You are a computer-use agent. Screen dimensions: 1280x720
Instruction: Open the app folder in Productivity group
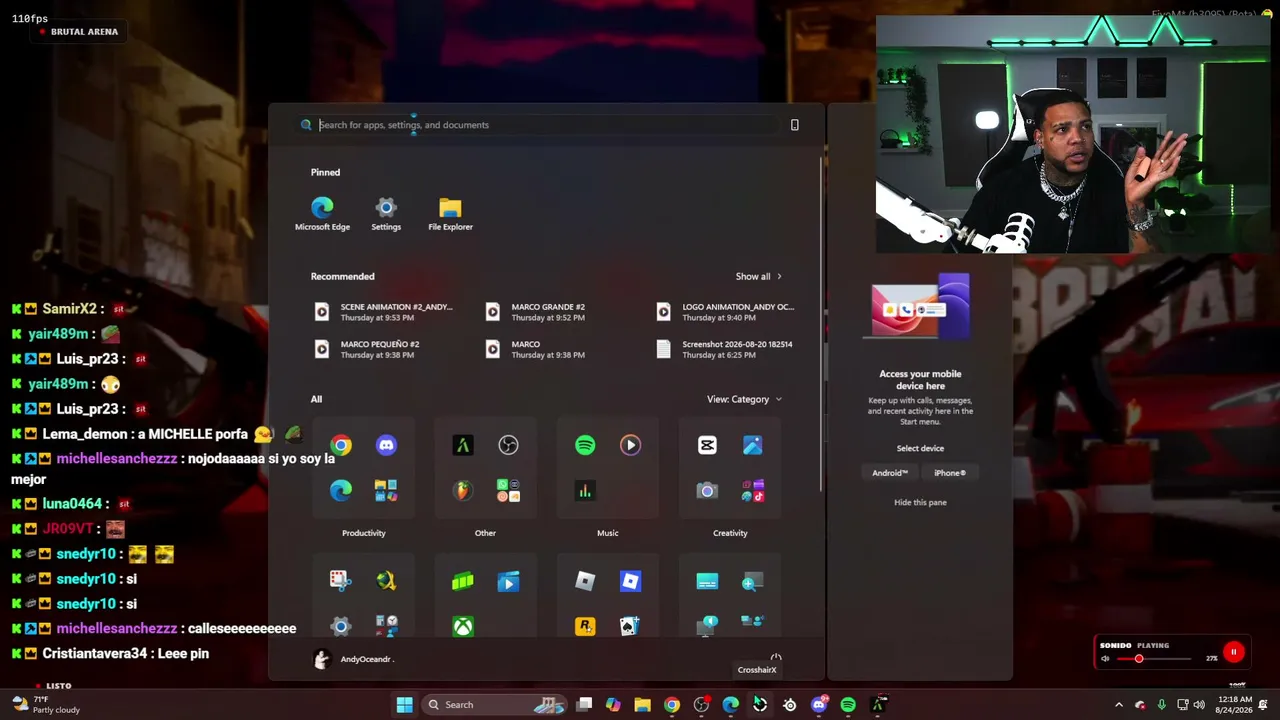click(386, 490)
